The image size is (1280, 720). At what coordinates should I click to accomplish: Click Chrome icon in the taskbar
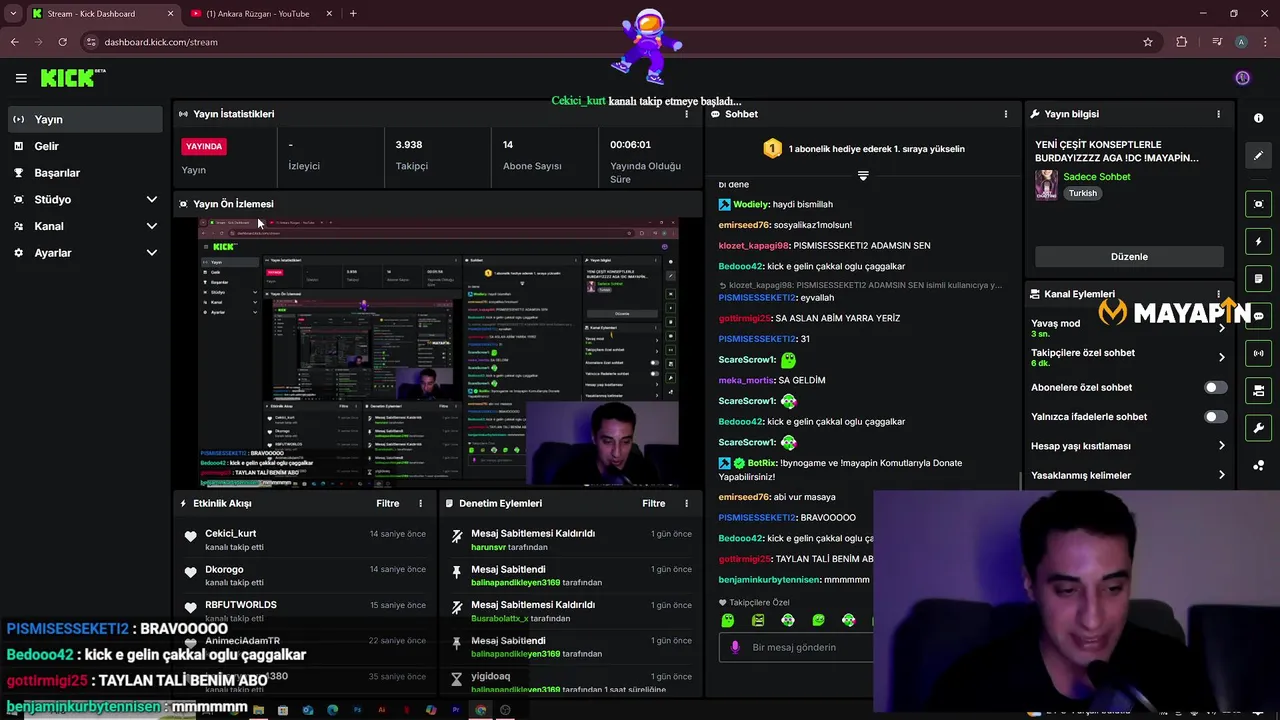(481, 710)
